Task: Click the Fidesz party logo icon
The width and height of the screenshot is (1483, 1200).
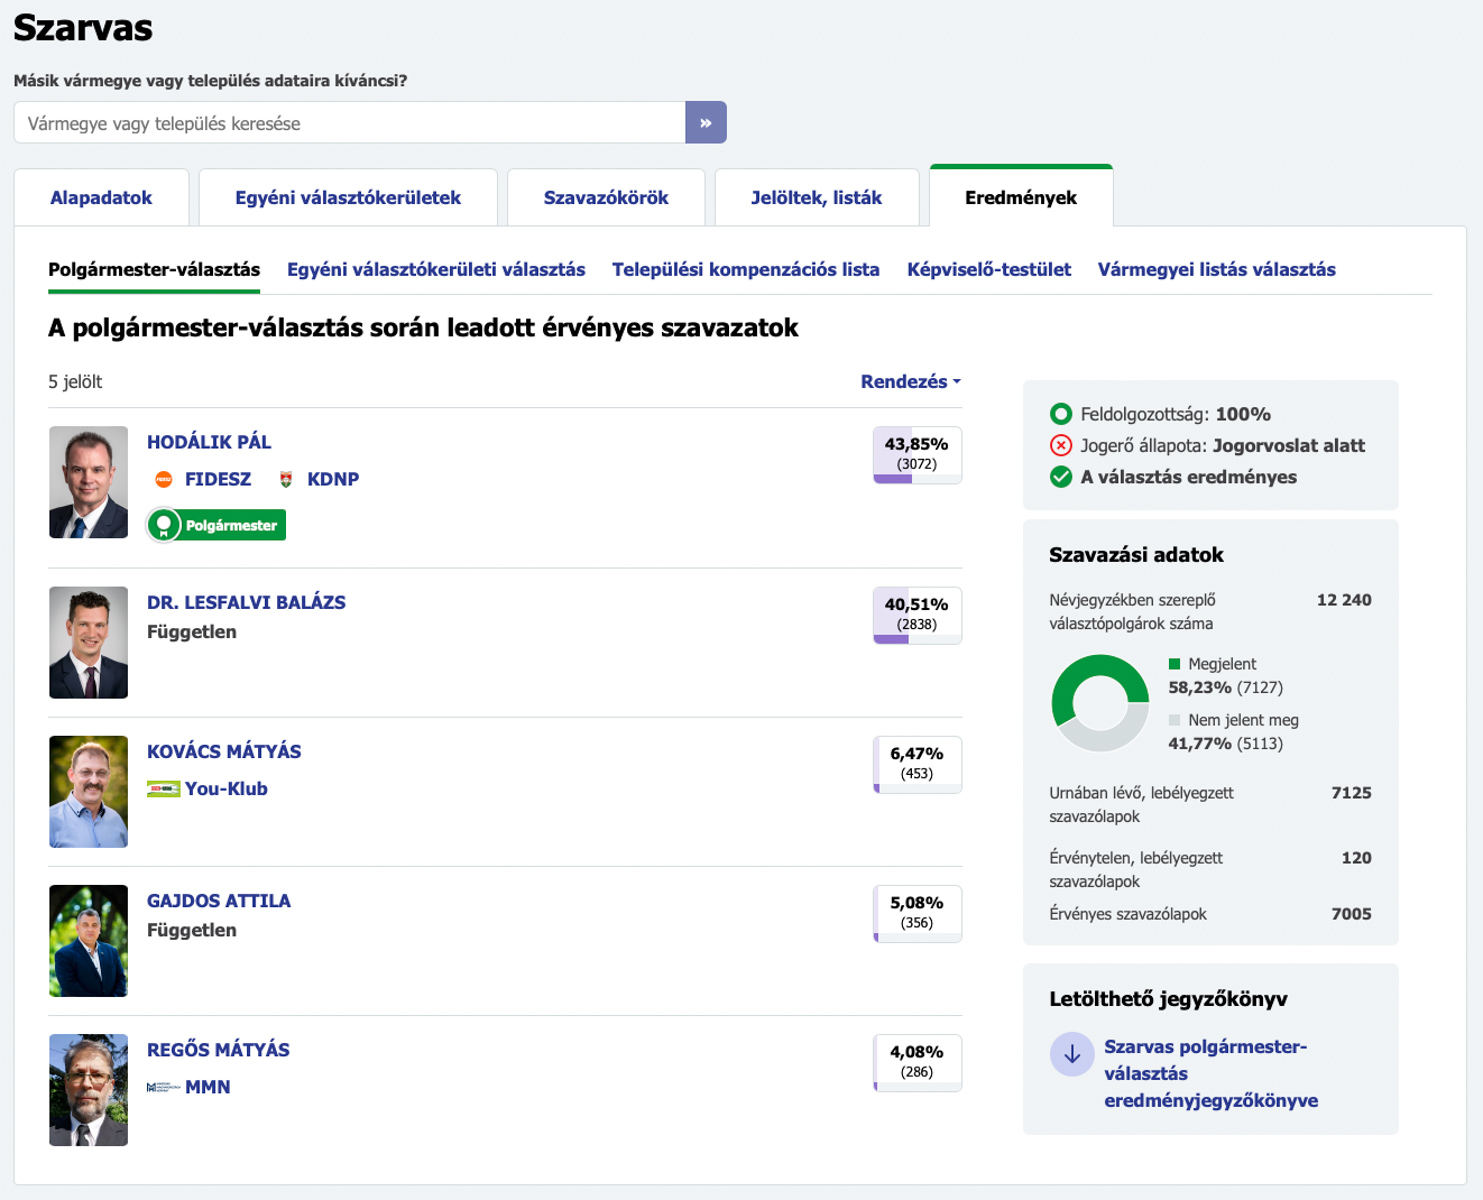Action: click(x=164, y=480)
